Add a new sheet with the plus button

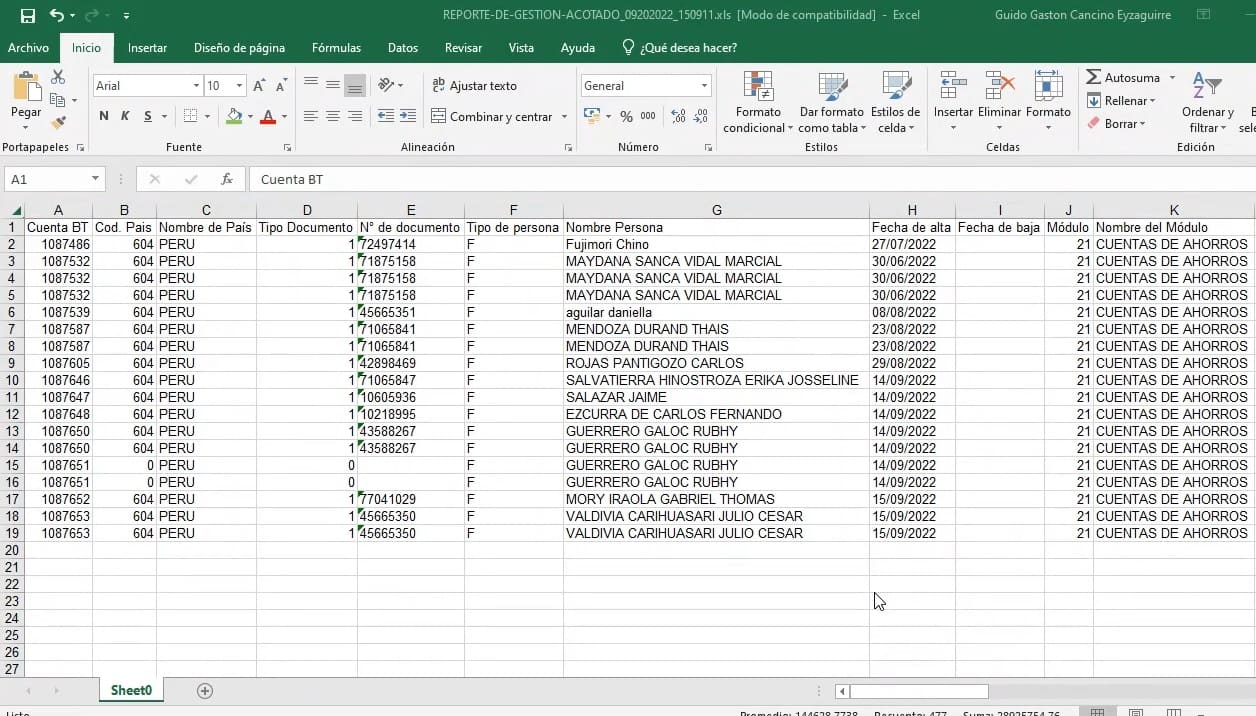204,690
